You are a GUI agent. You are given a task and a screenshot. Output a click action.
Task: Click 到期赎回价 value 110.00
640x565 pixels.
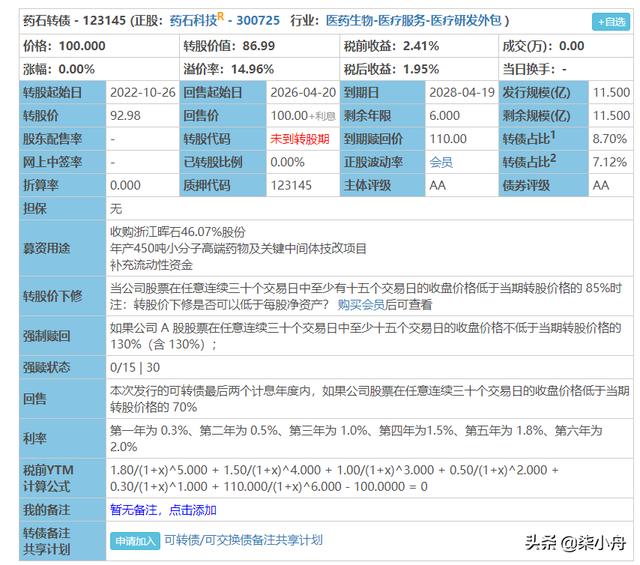click(448, 139)
